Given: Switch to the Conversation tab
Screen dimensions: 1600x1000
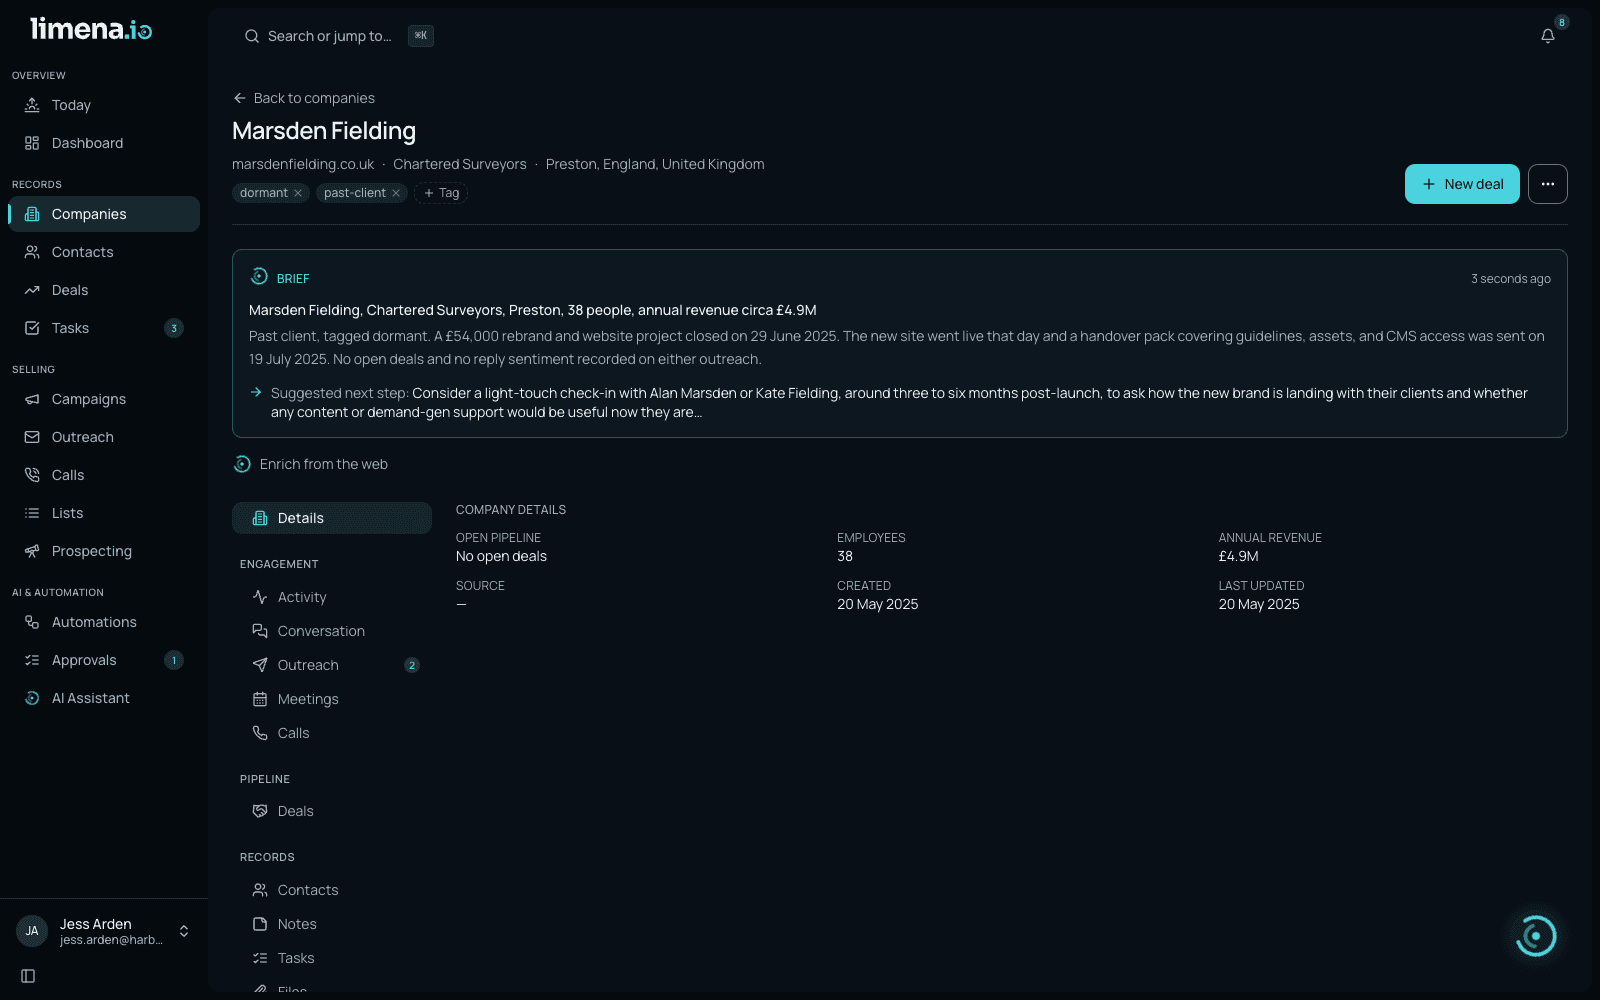Looking at the screenshot, I should pyautogui.click(x=332, y=631).
